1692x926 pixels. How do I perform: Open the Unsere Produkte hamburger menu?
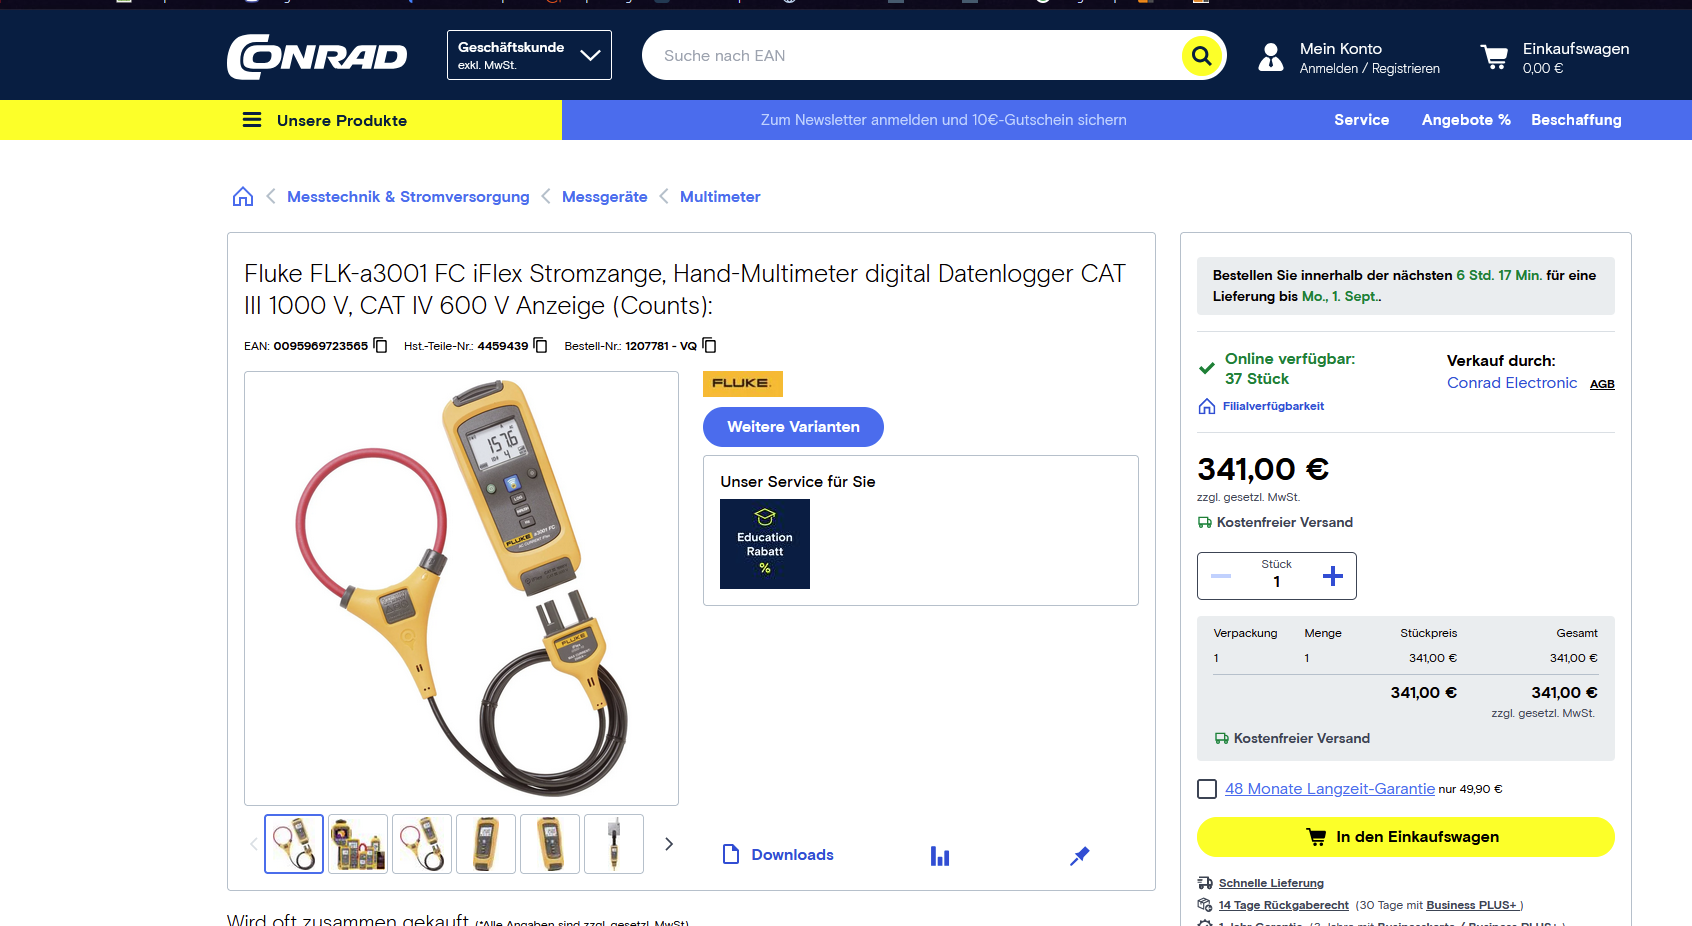point(252,120)
